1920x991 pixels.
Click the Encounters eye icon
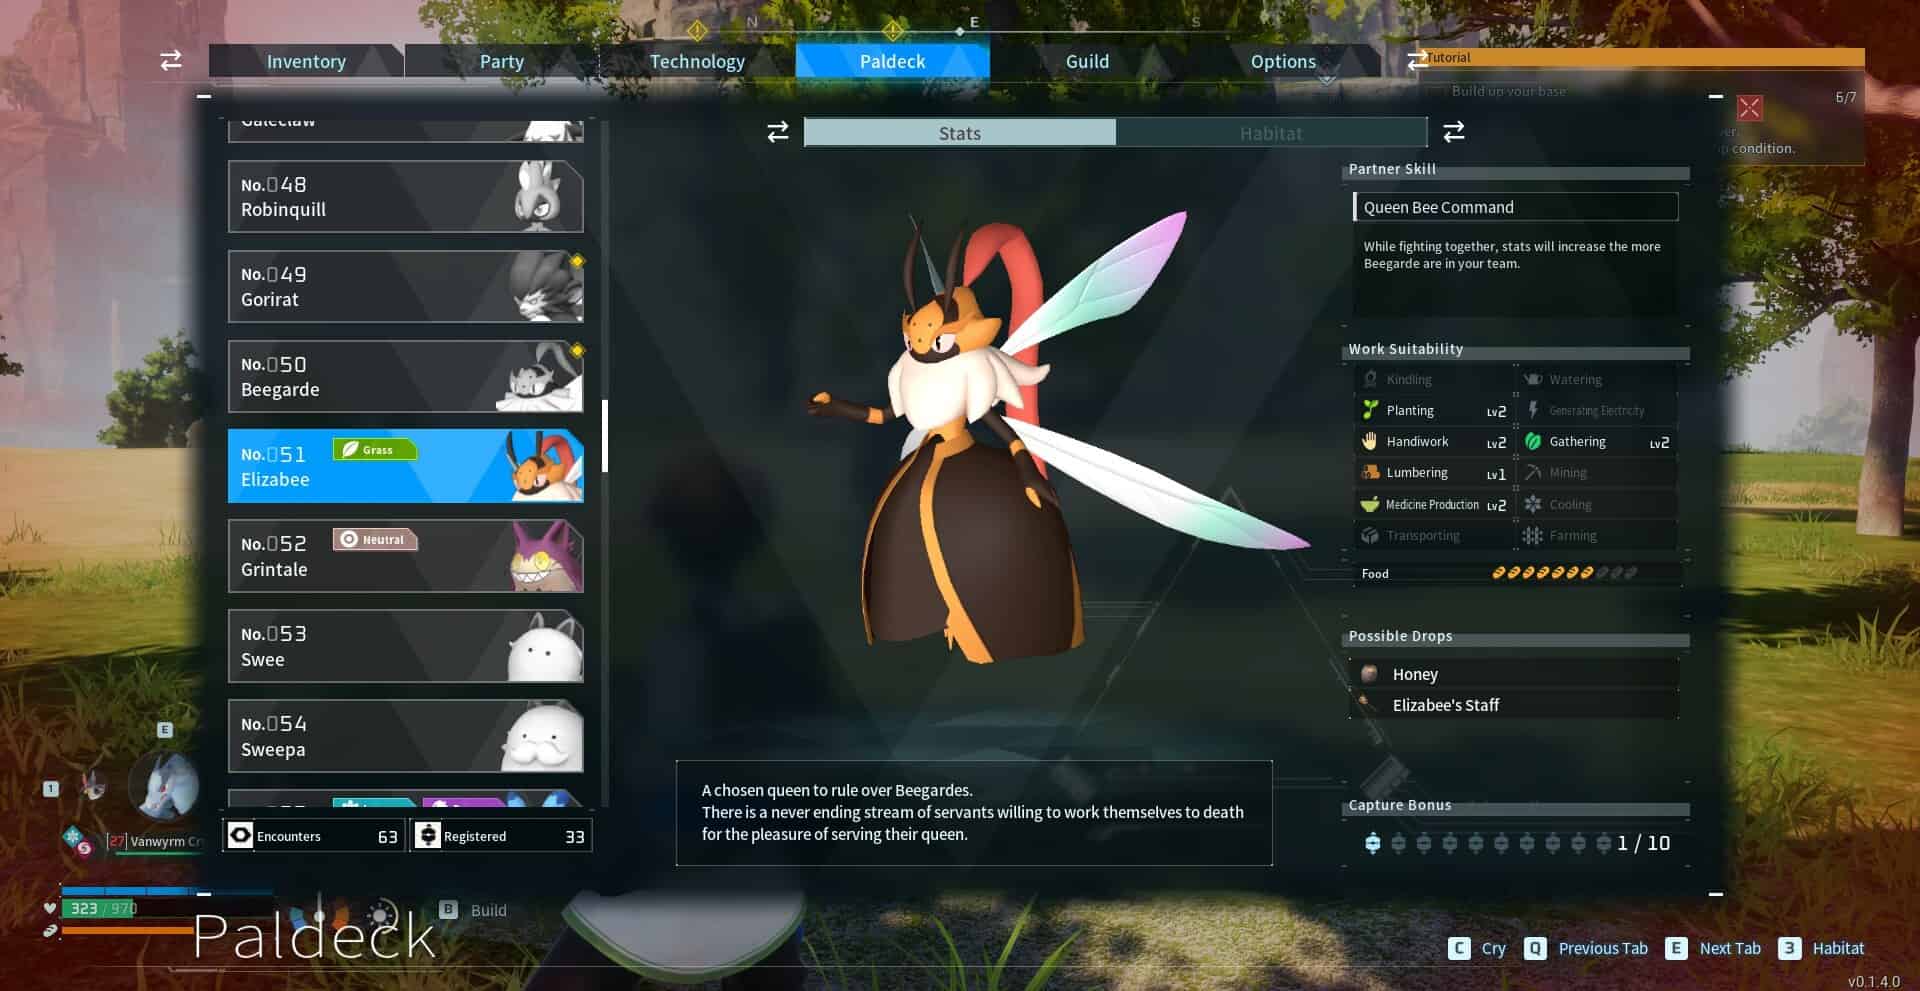tap(240, 835)
